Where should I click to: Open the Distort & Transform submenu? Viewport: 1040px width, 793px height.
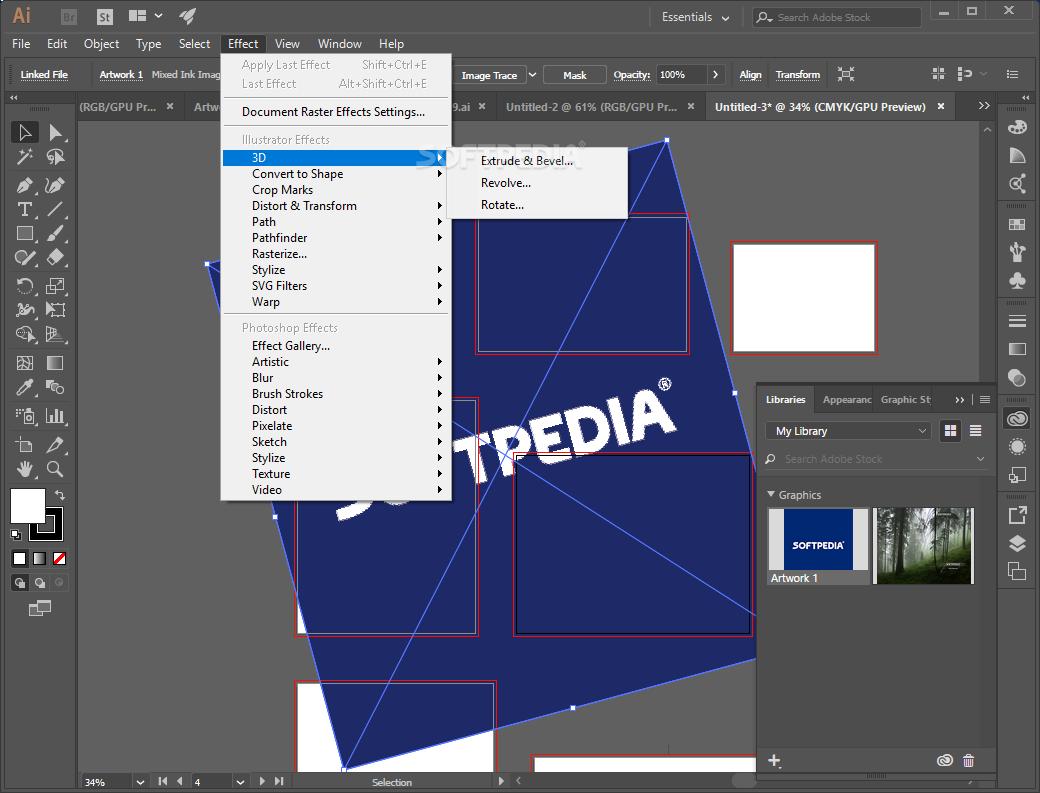pos(336,206)
